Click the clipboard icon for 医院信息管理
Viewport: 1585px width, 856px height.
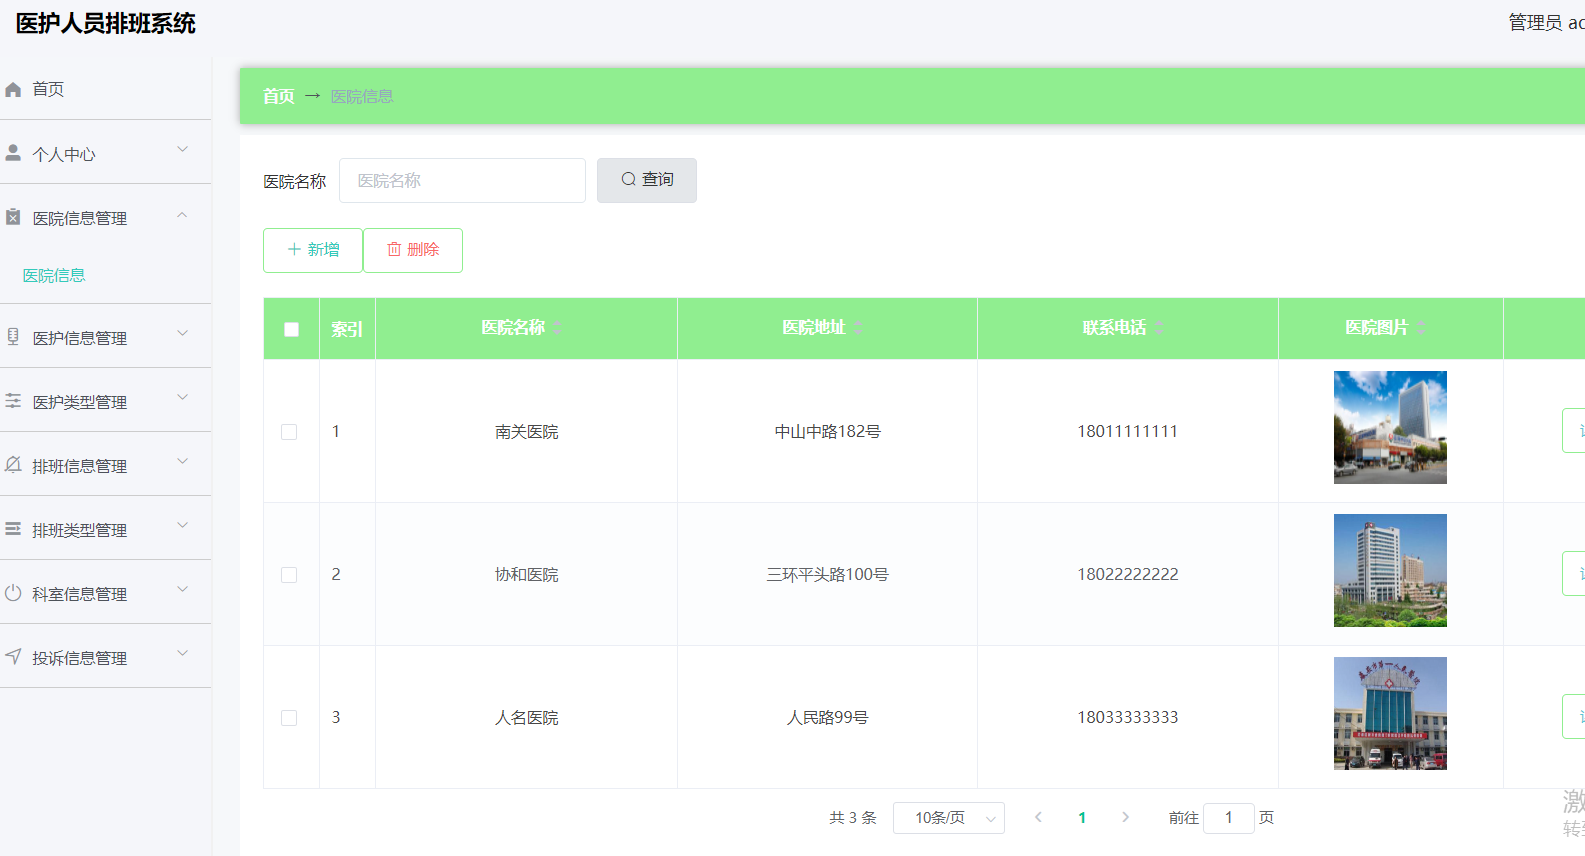tap(13, 217)
